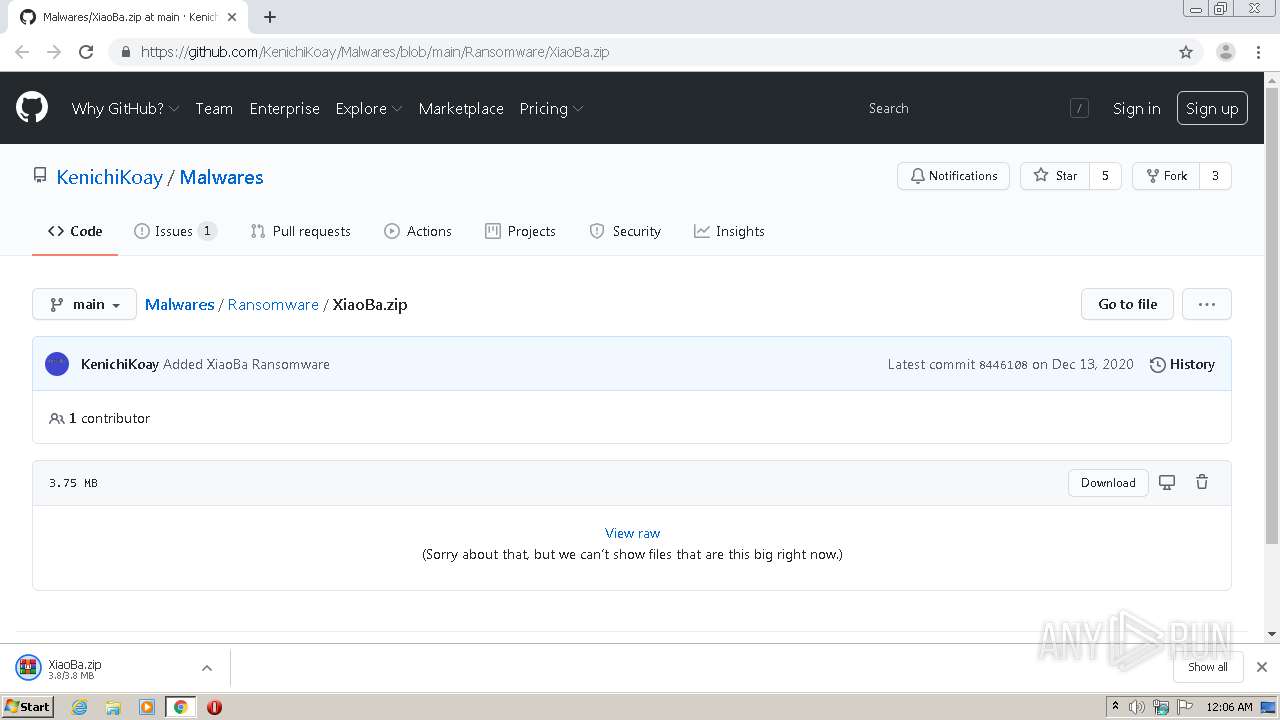Open the KenichiKoay owner link in repo title

click(x=109, y=177)
